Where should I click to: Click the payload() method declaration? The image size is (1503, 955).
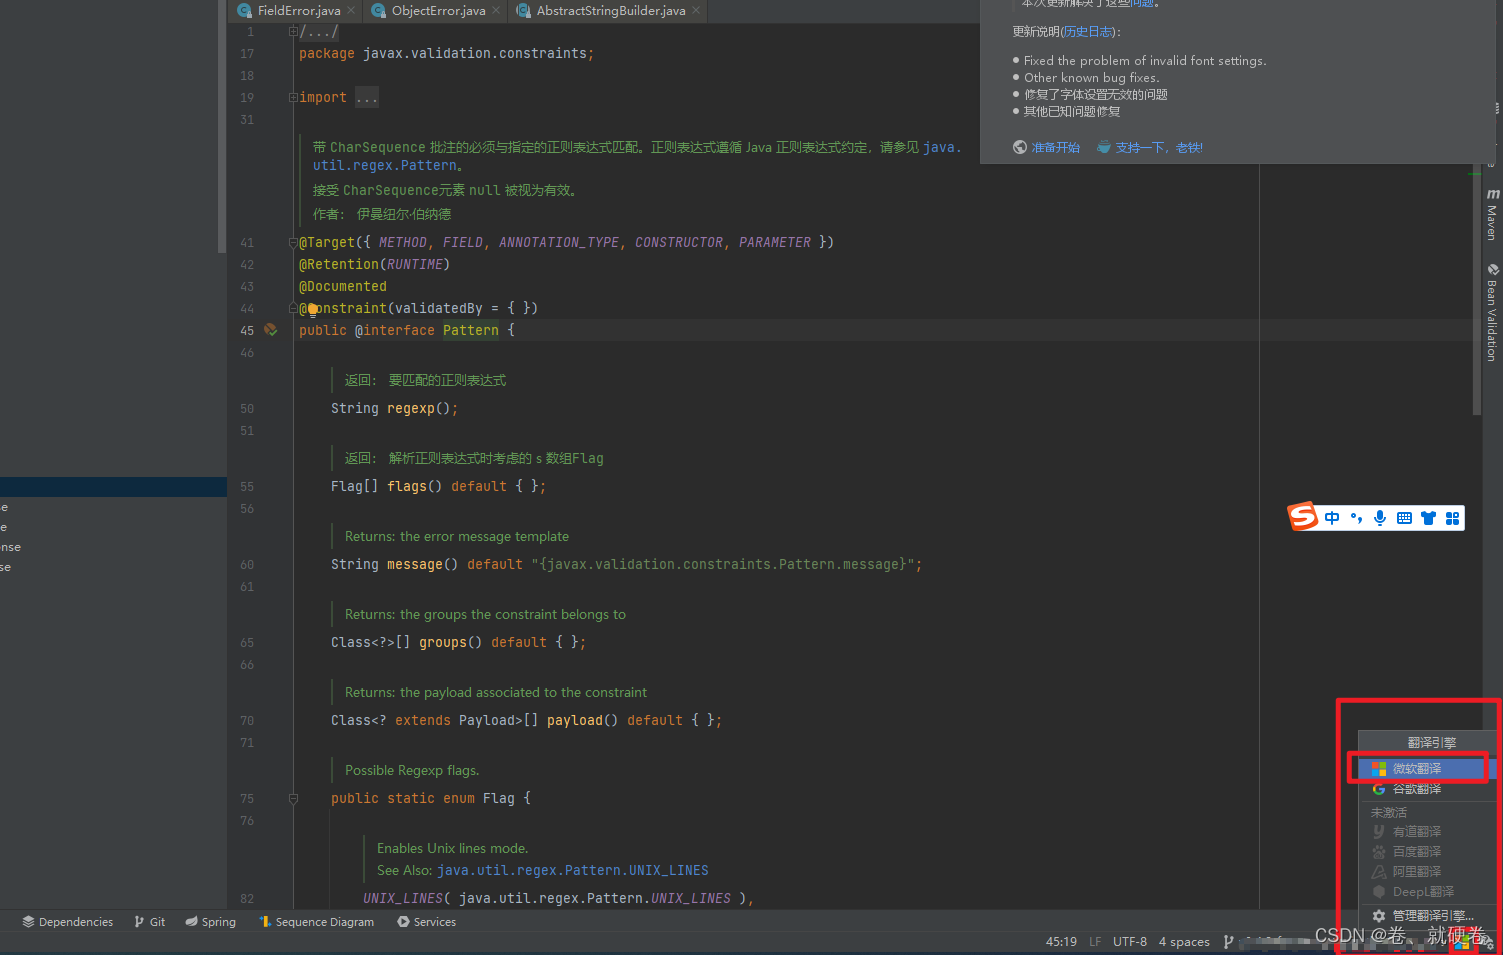point(575,721)
